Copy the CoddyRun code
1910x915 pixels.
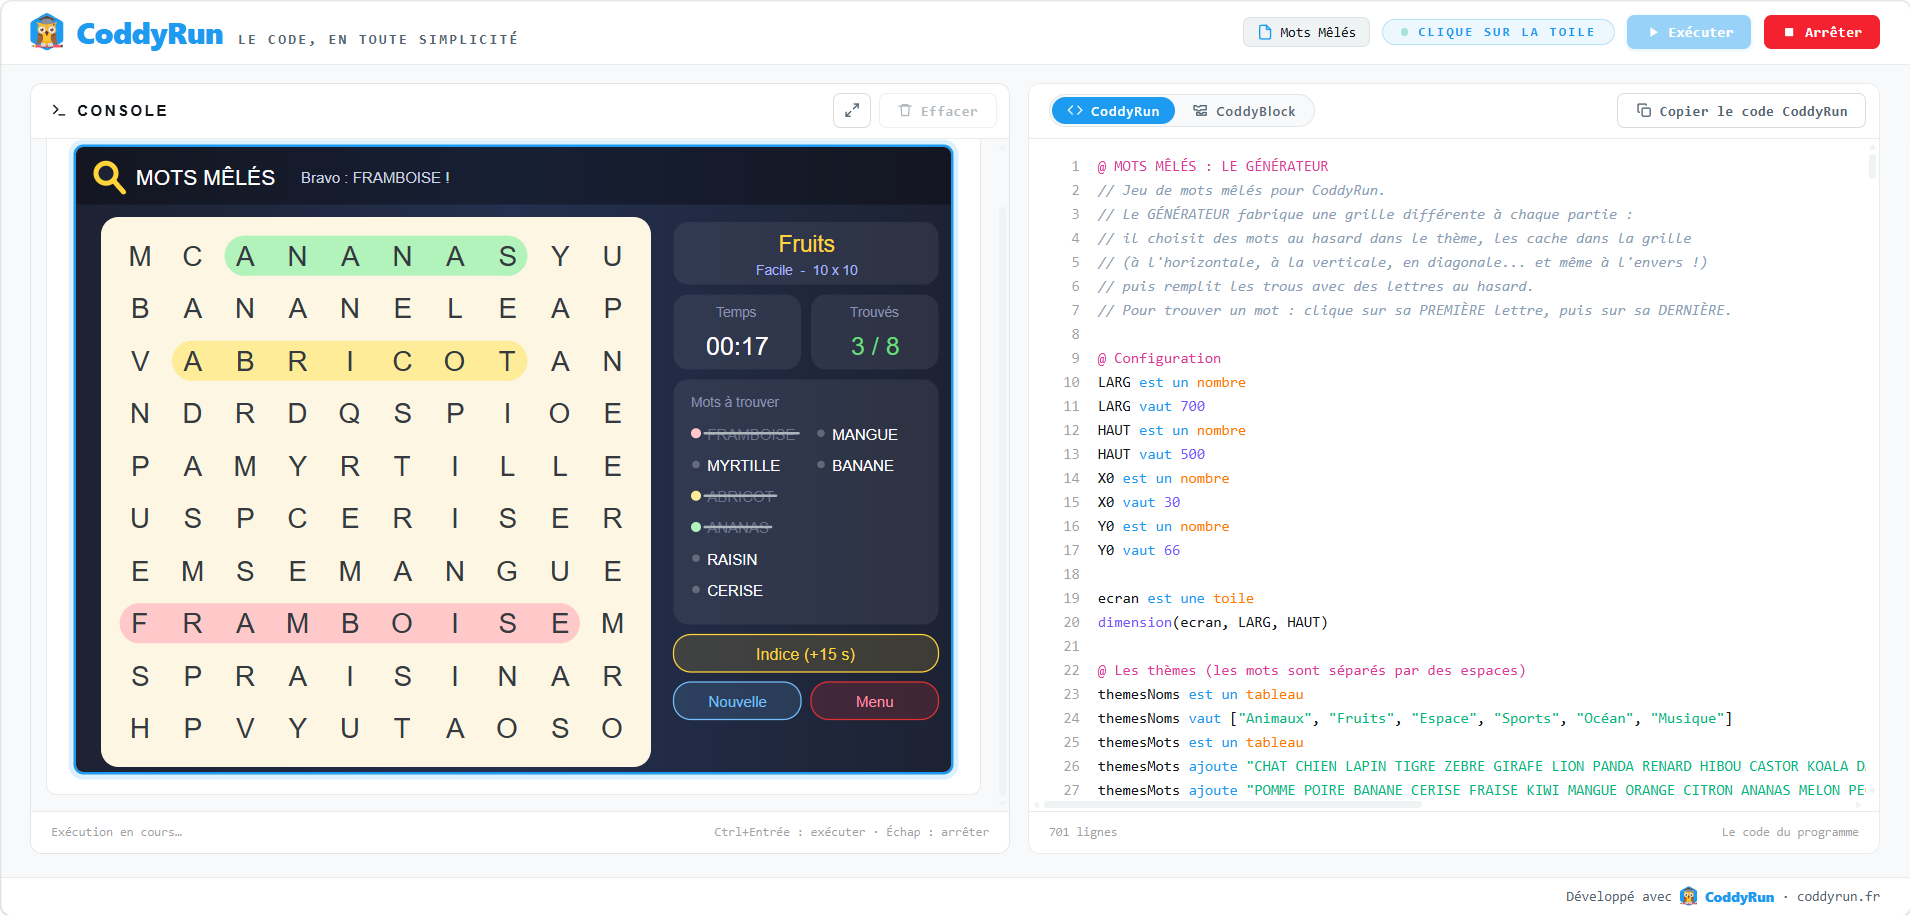[x=1741, y=111]
